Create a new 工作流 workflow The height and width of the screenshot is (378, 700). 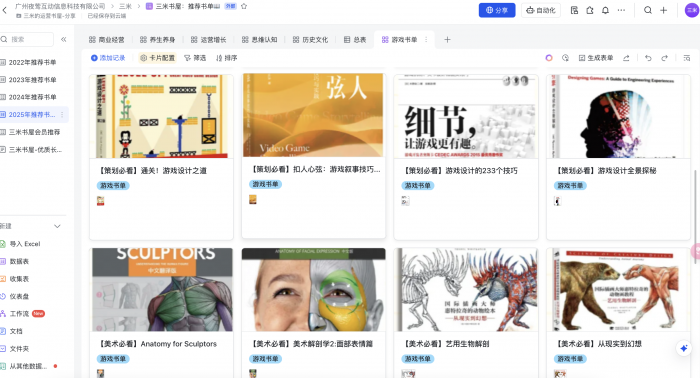click(x=19, y=314)
